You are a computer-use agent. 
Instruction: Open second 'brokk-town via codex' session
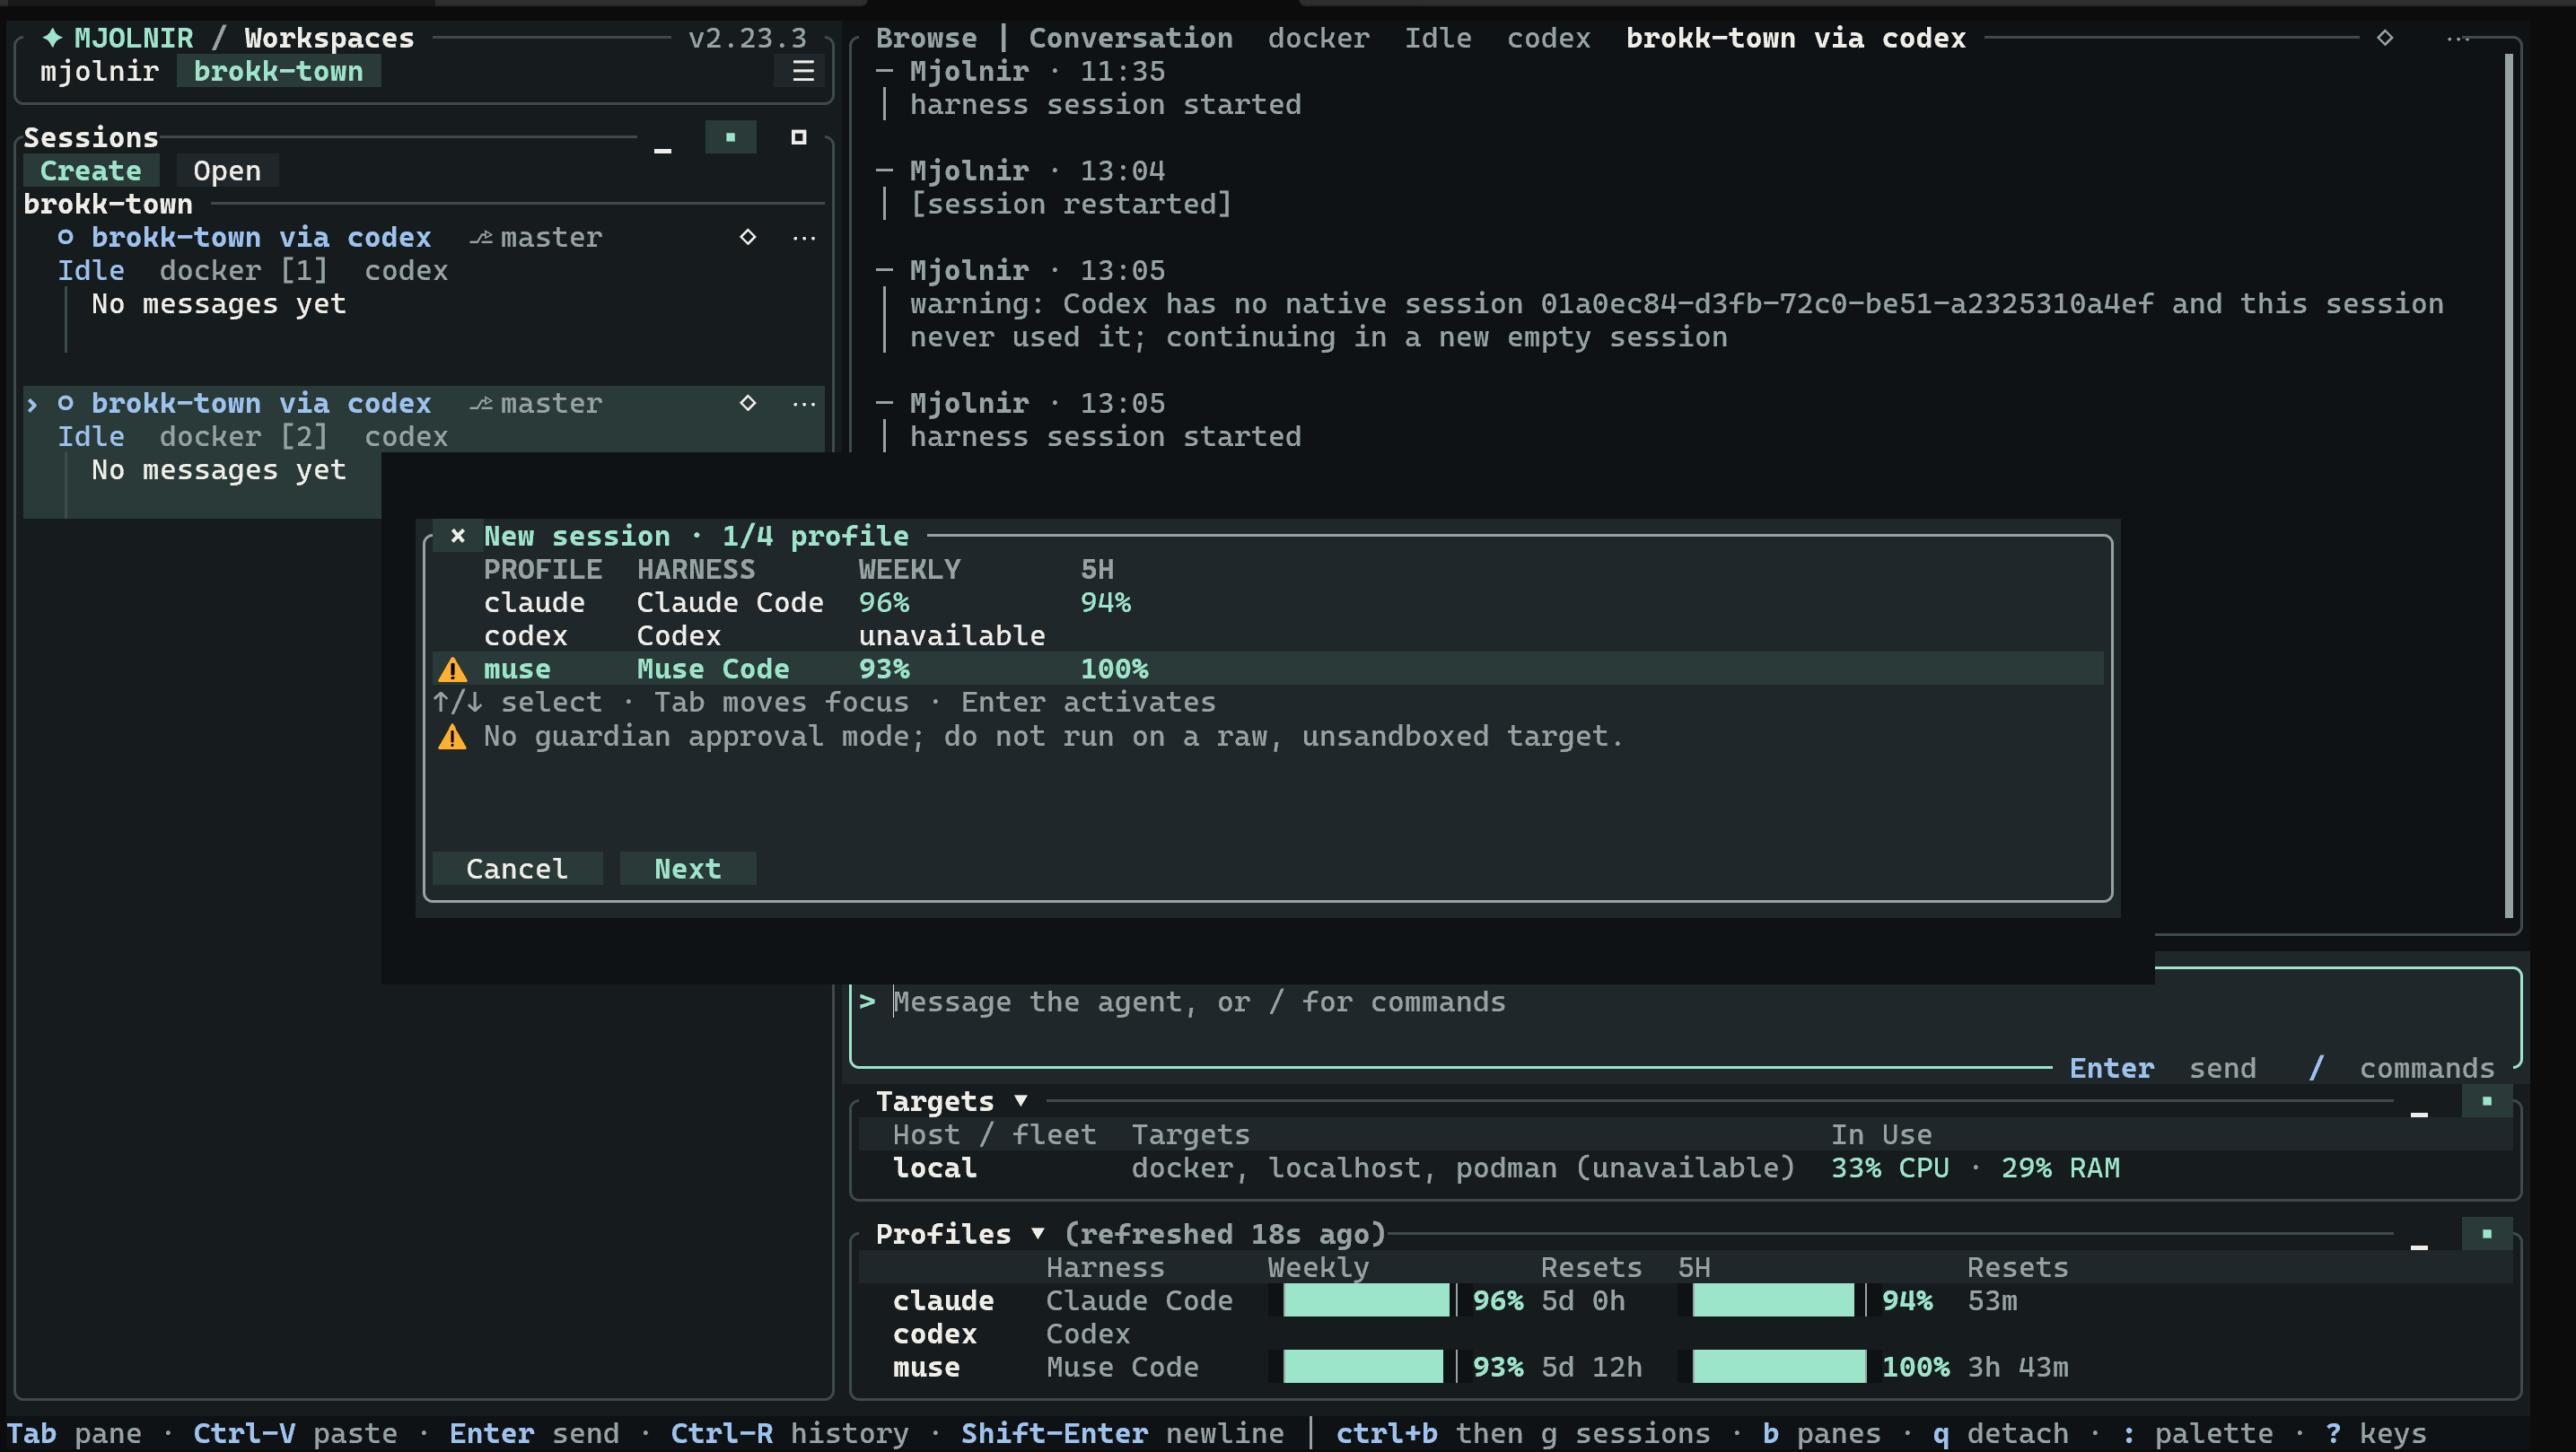[261, 403]
